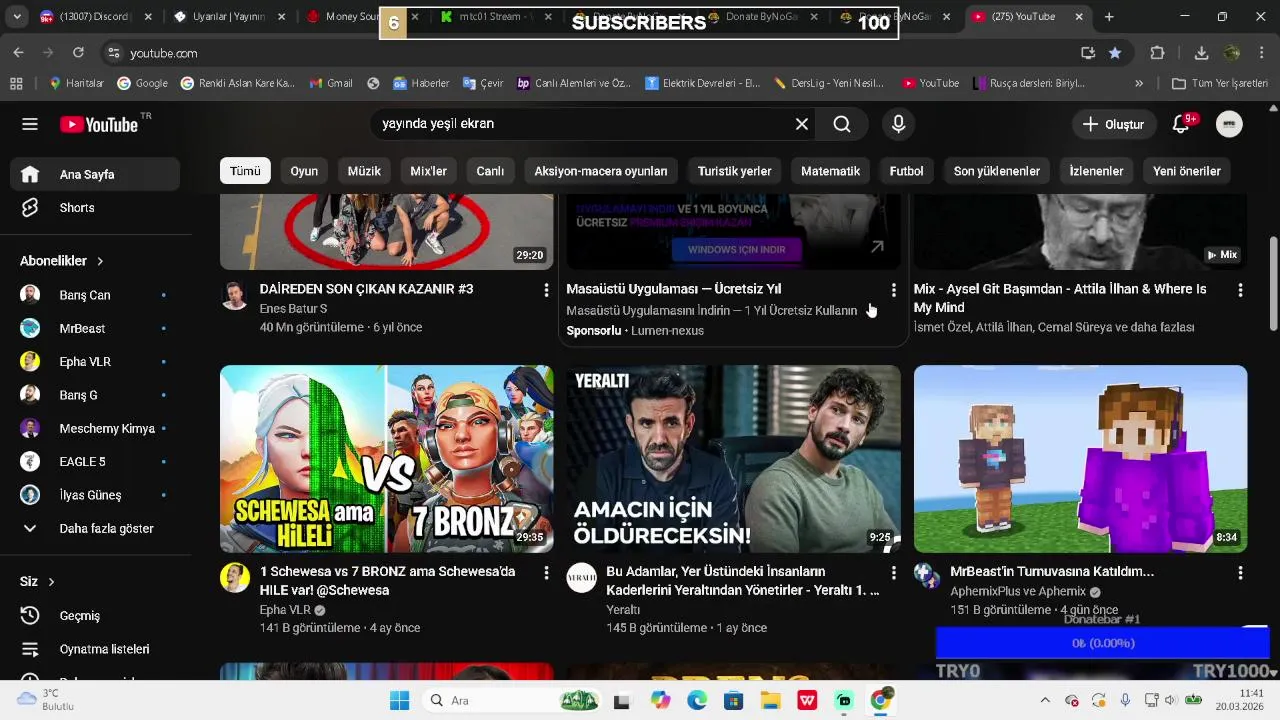Bookmark this page with star icon
Viewport: 1280px width, 720px height.
[1115, 53]
